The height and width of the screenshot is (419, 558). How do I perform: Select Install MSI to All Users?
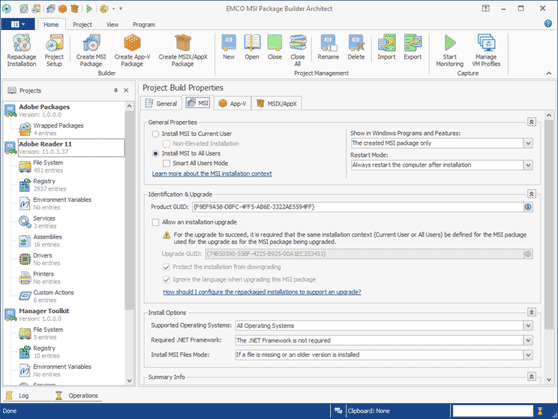pos(186,153)
